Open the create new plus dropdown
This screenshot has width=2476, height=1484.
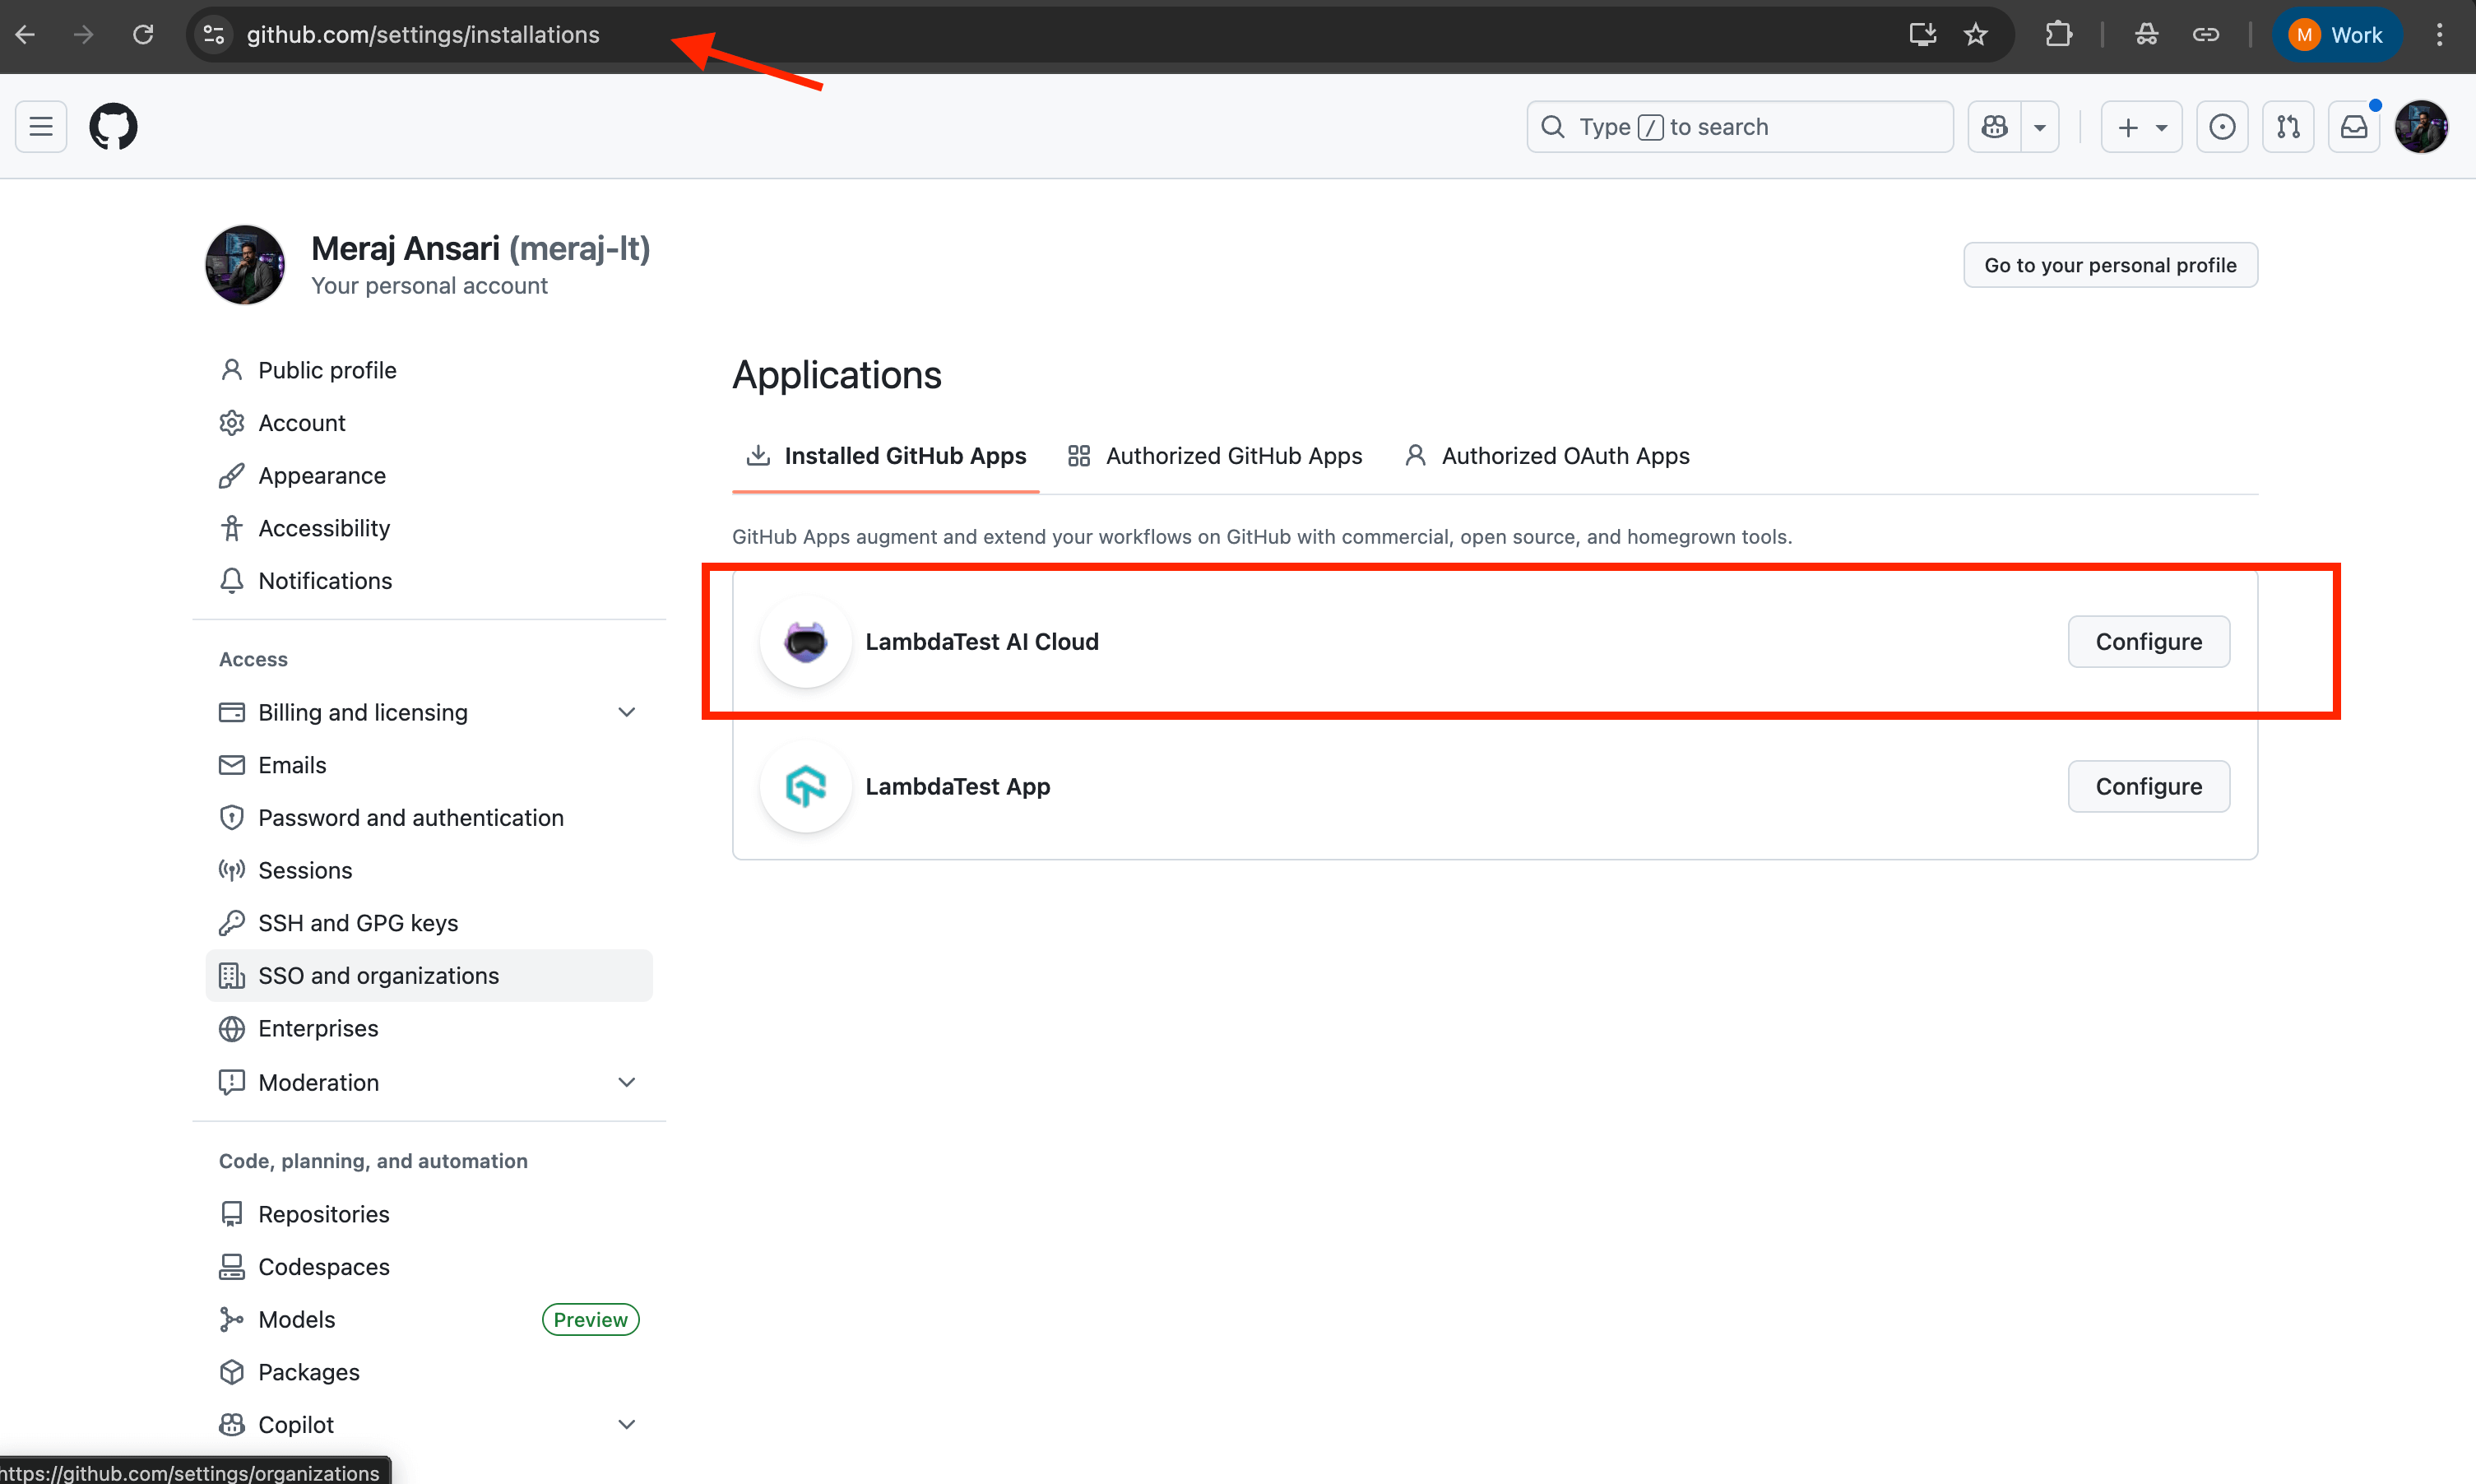coord(2141,127)
